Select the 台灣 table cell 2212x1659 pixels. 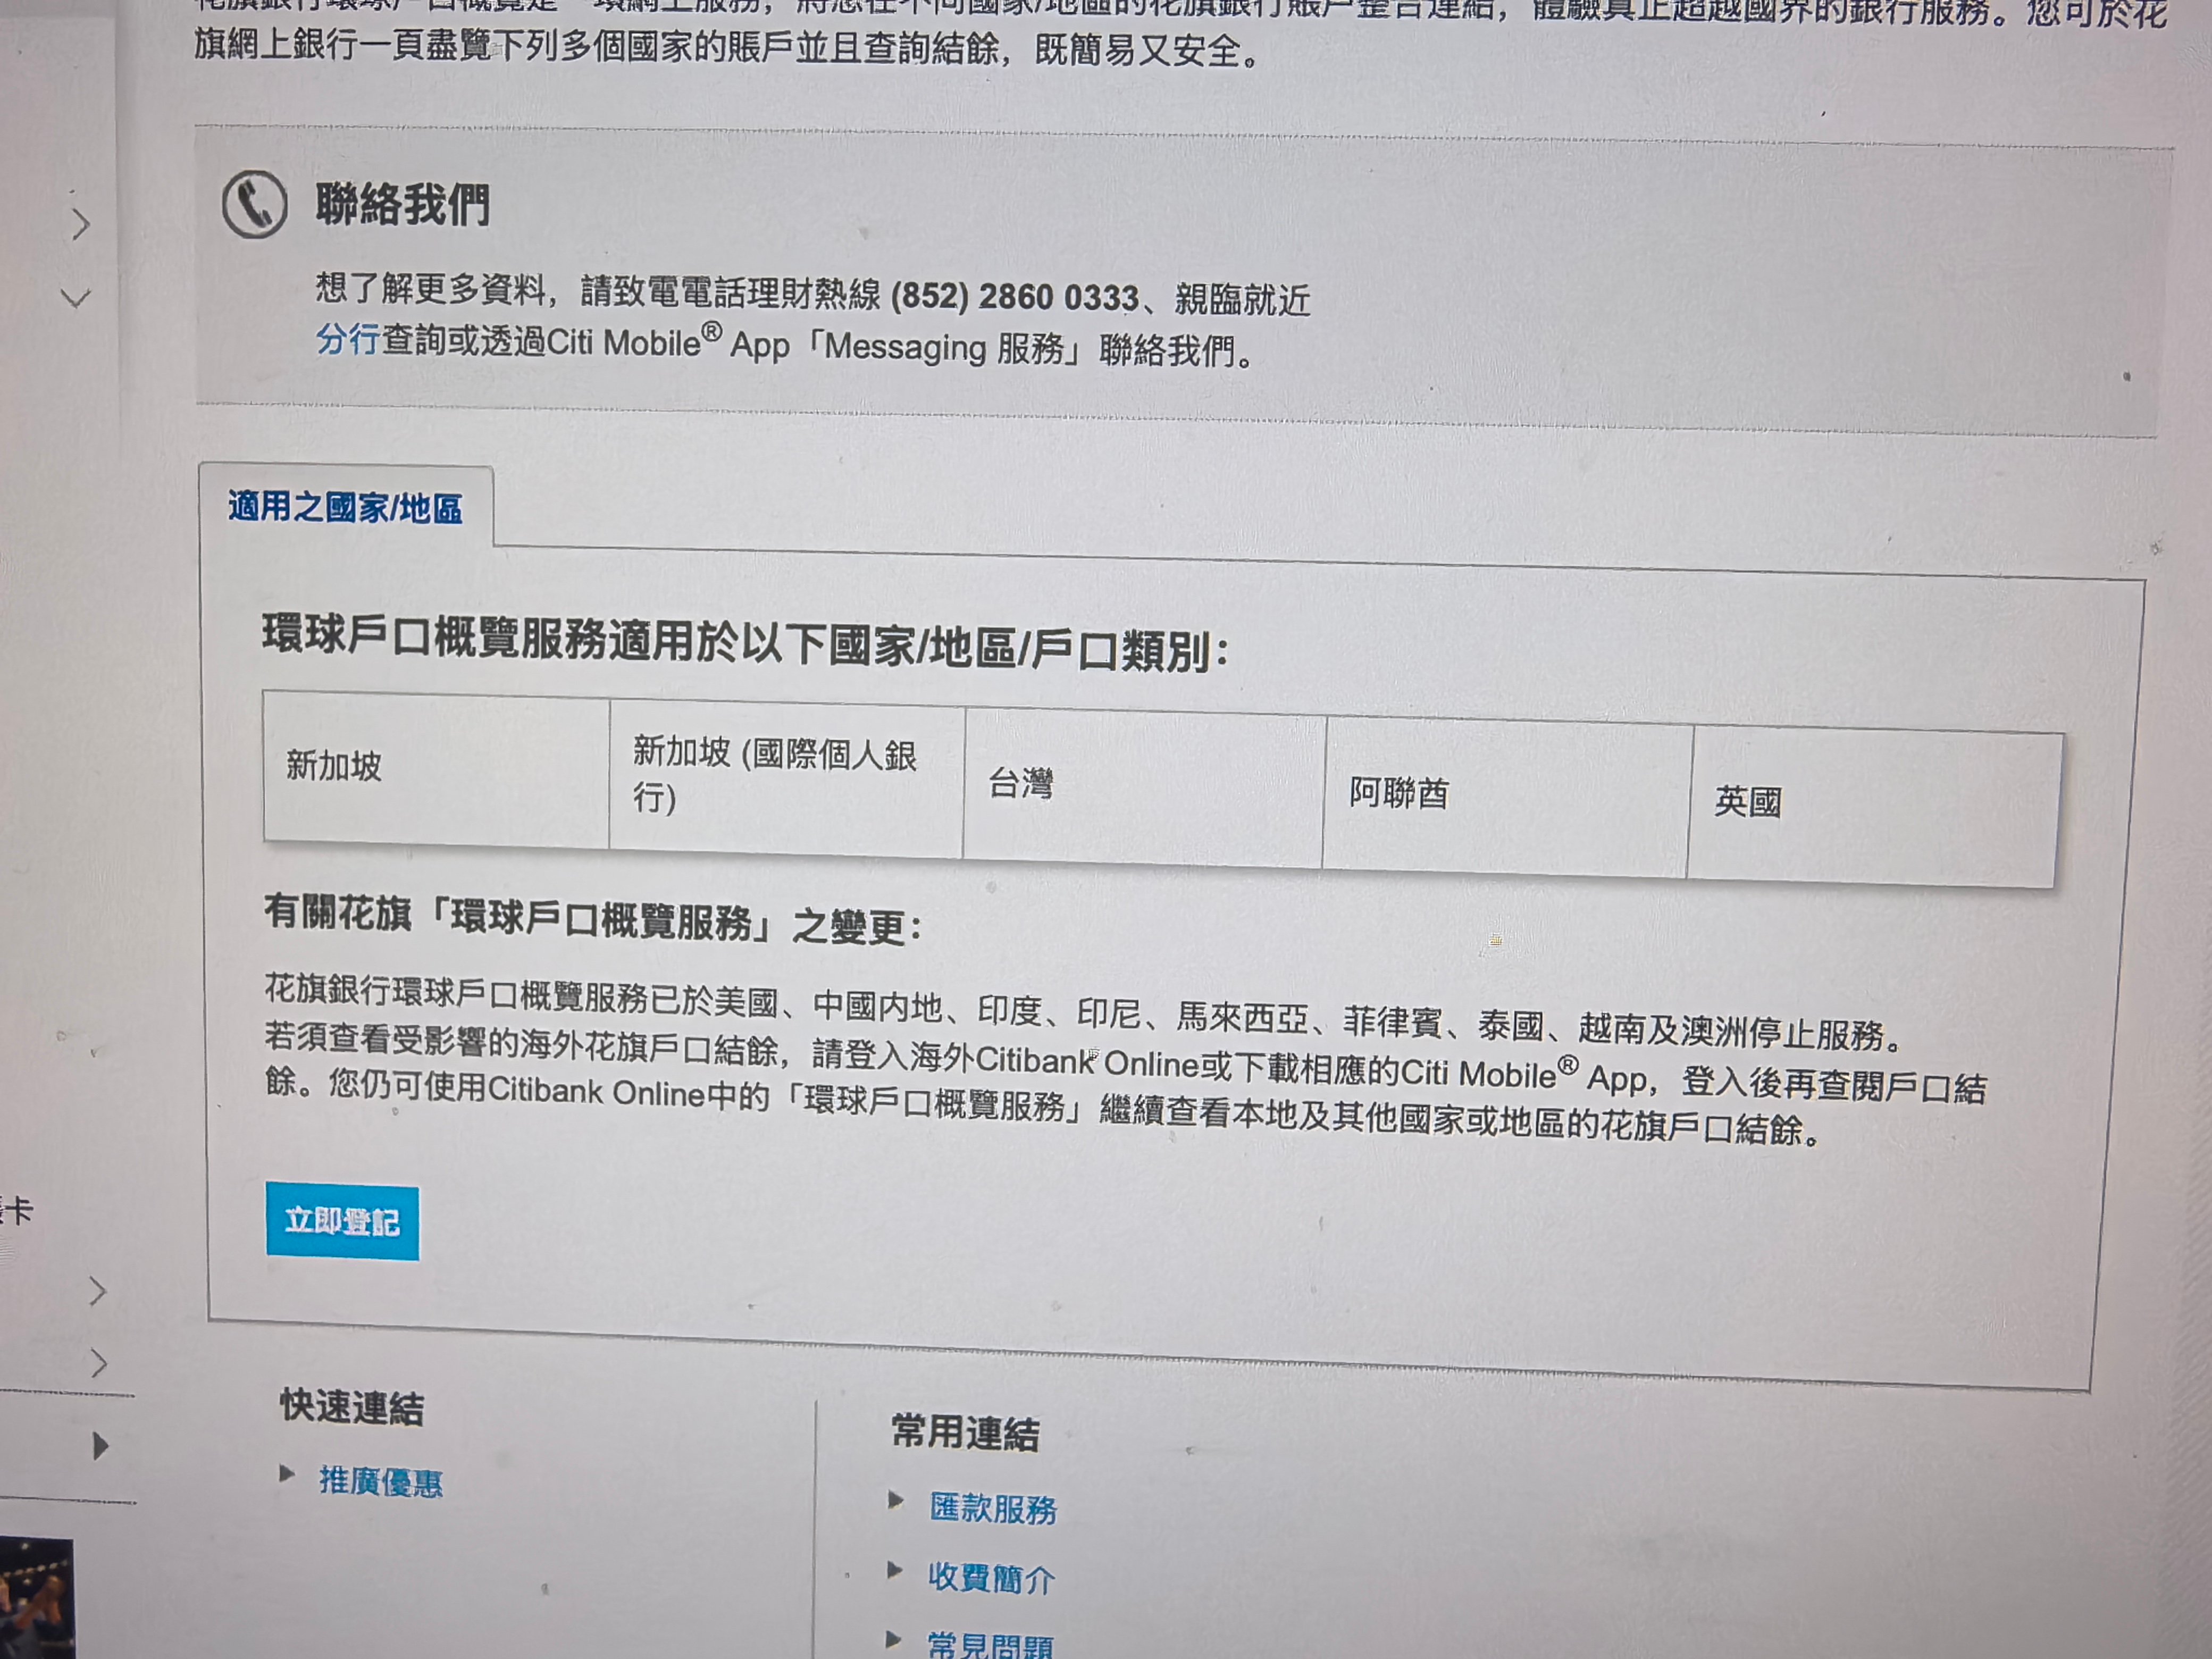point(1143,787)
